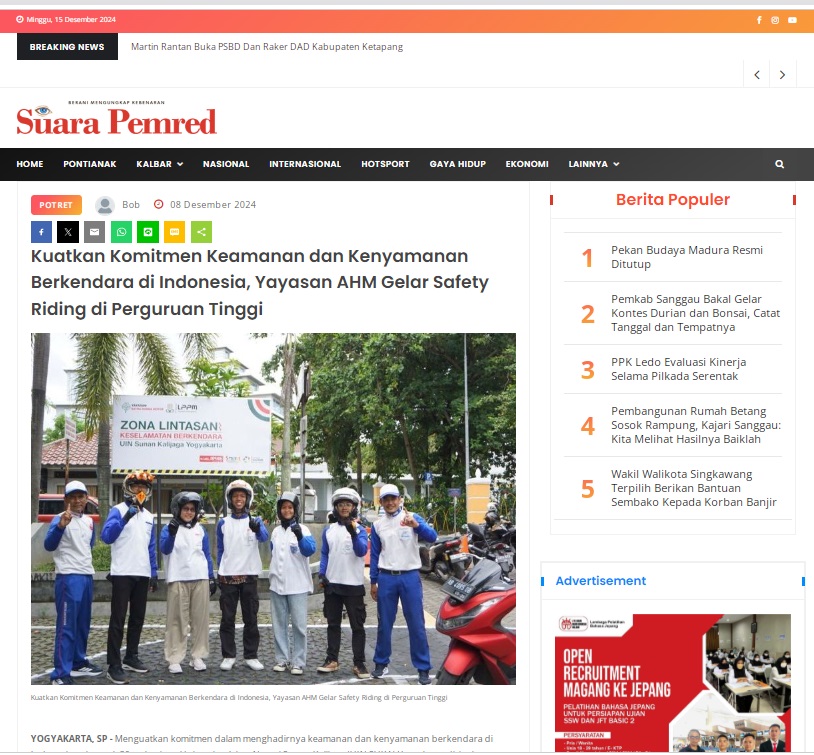Open the EKONOMI section
Viewport: 814px width, 755px height.
click(527, 164)
